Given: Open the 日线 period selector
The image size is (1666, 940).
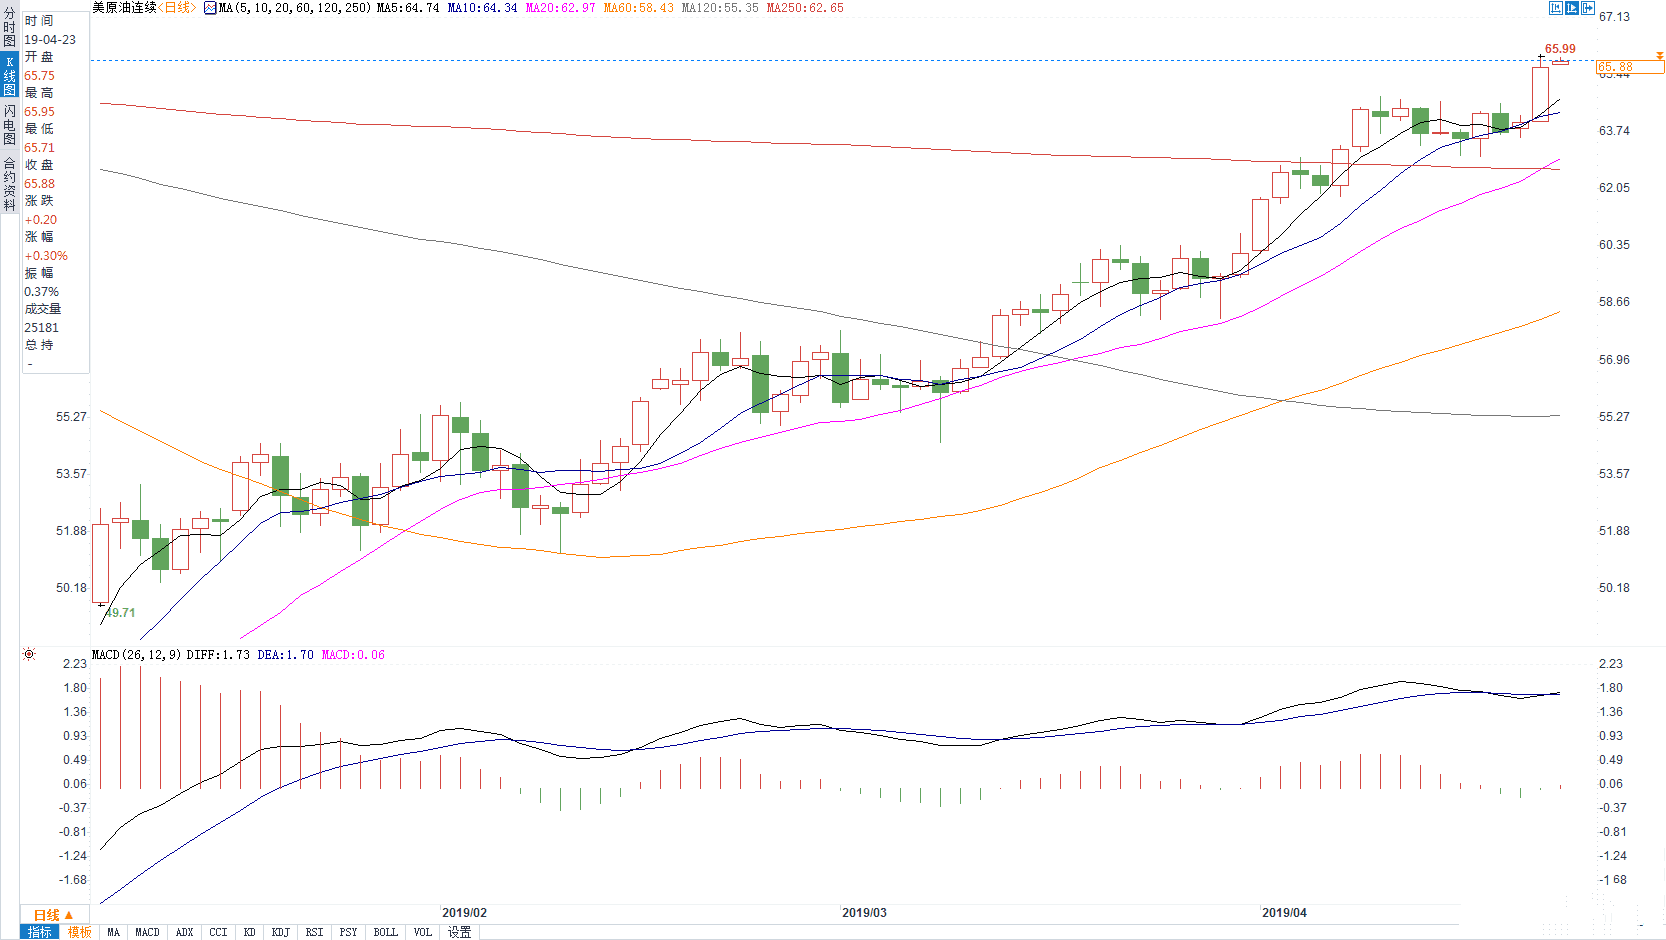Looking at the screenshot, I should 54,915.
